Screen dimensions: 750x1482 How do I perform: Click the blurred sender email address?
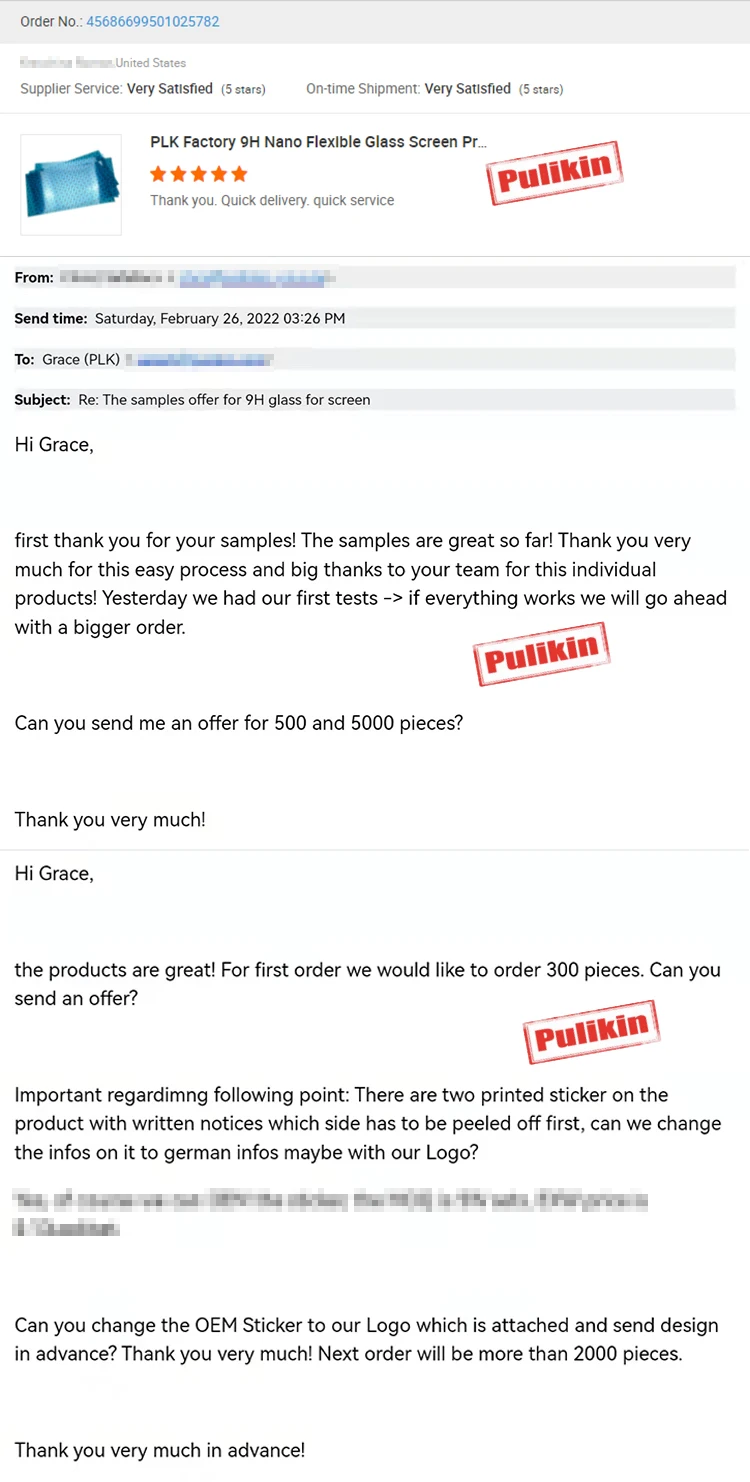pyautogui.click(x=258, y=278)
